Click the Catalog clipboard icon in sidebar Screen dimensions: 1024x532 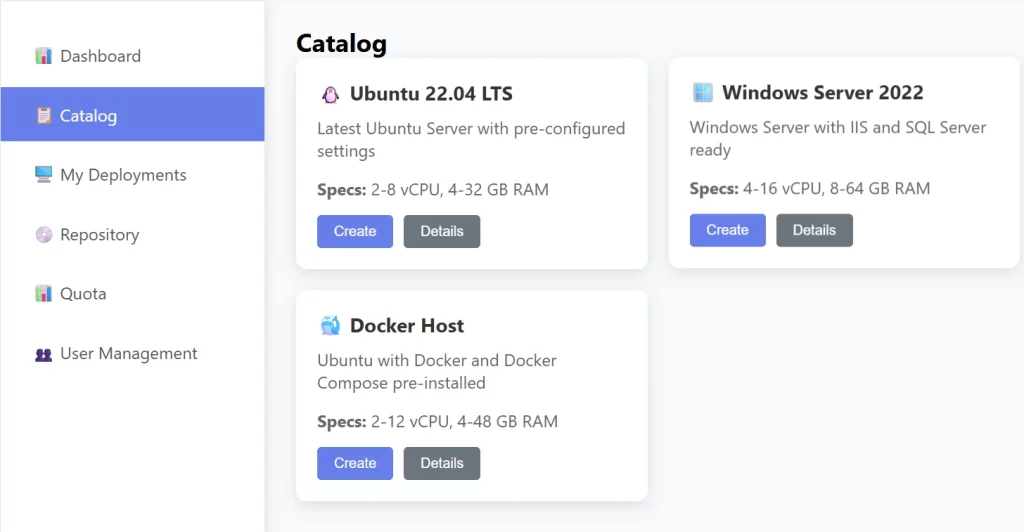43,116
